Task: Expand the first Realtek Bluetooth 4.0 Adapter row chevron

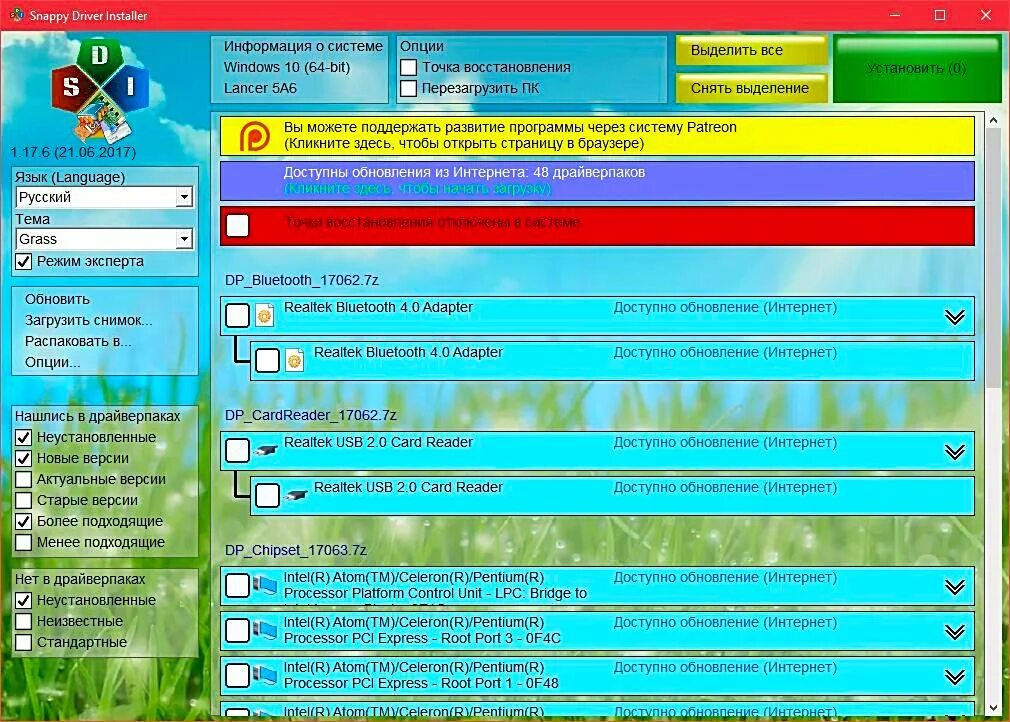Action: coord(955,317)
